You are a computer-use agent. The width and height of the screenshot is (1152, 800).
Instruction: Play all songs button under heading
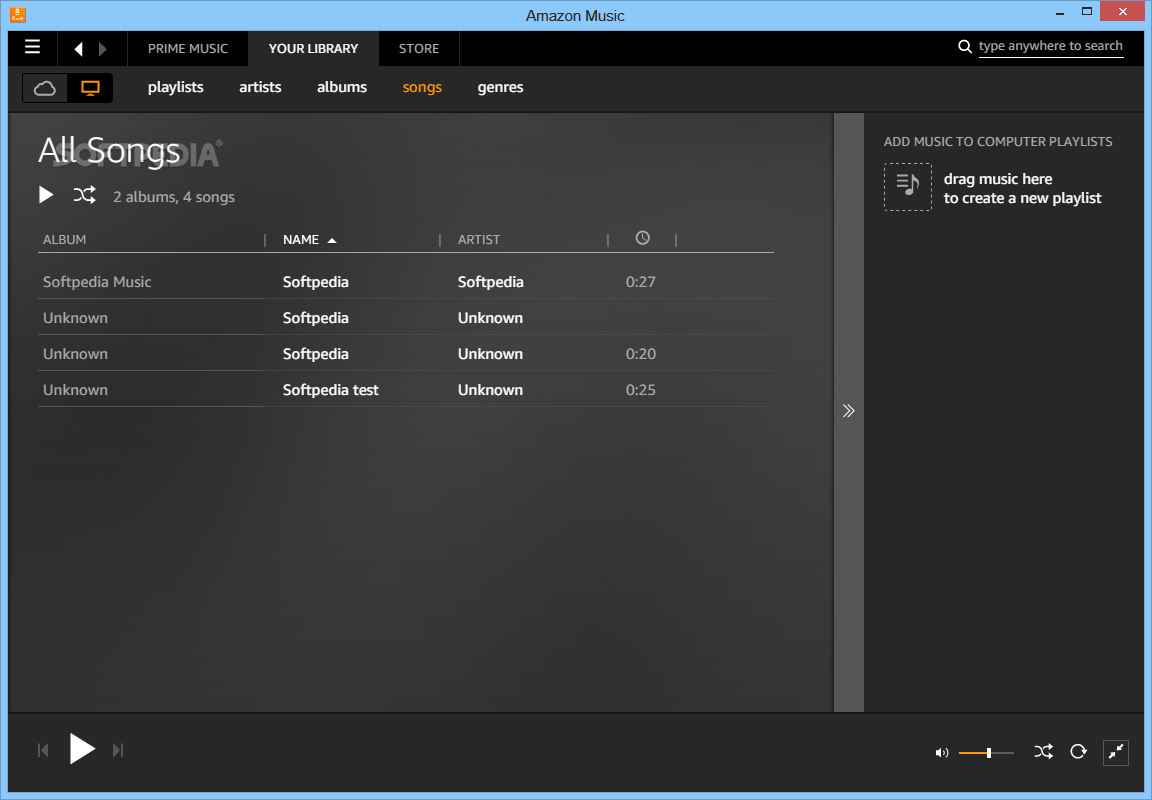point(46,195)
